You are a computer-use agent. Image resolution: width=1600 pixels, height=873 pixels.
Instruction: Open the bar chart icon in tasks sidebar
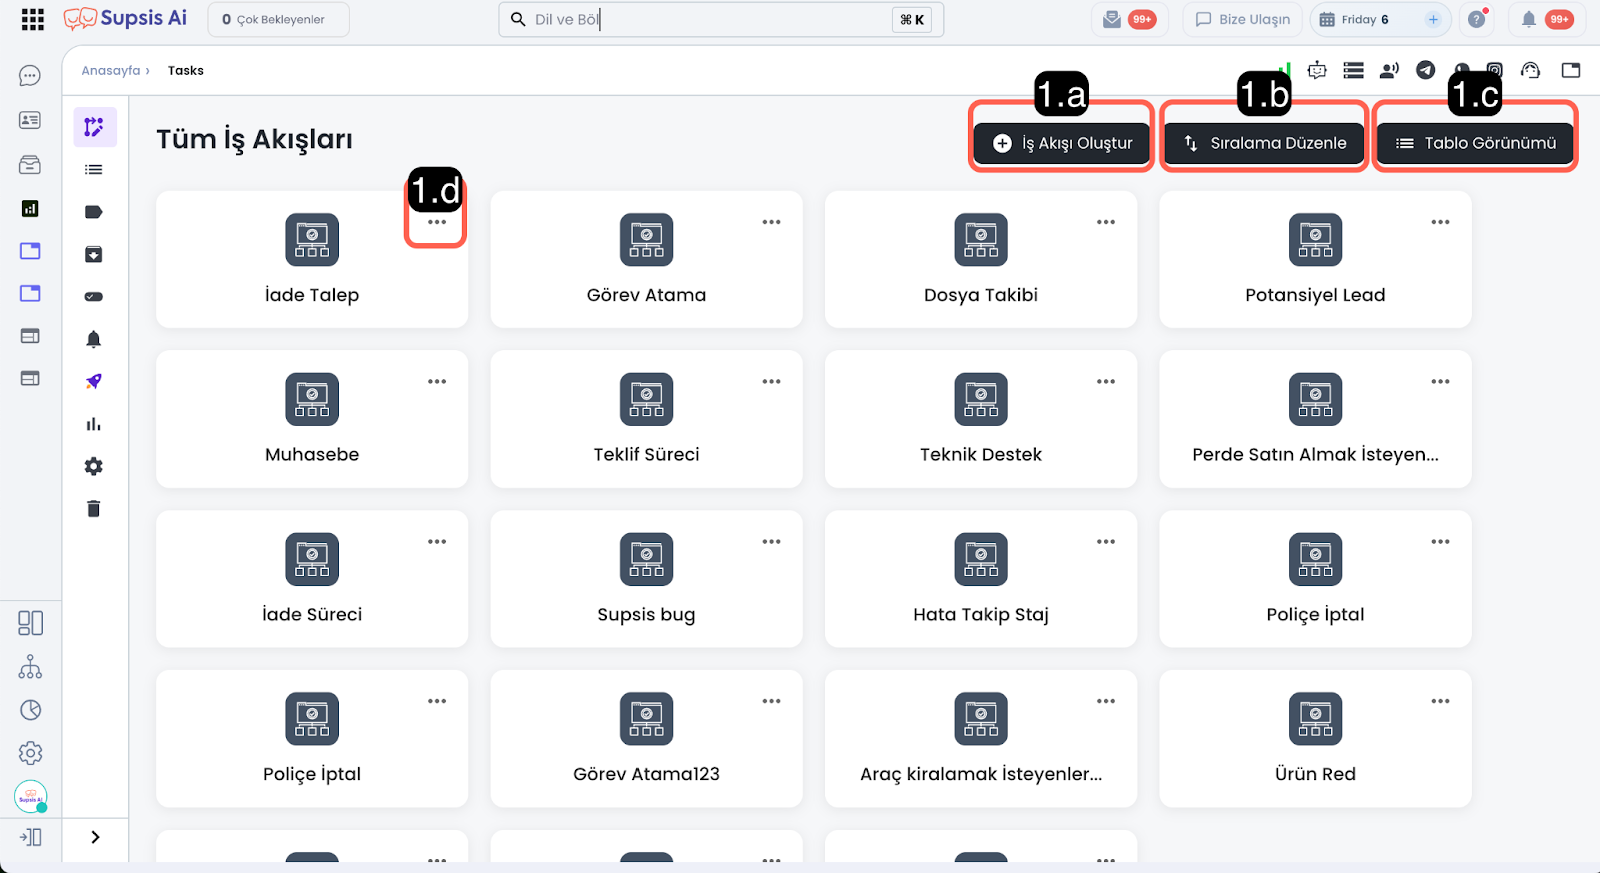pos(94,424)
